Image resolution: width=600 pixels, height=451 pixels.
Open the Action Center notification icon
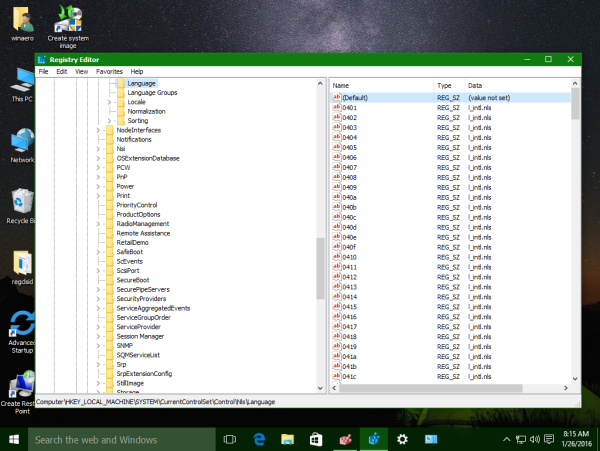tap(549, 439)
